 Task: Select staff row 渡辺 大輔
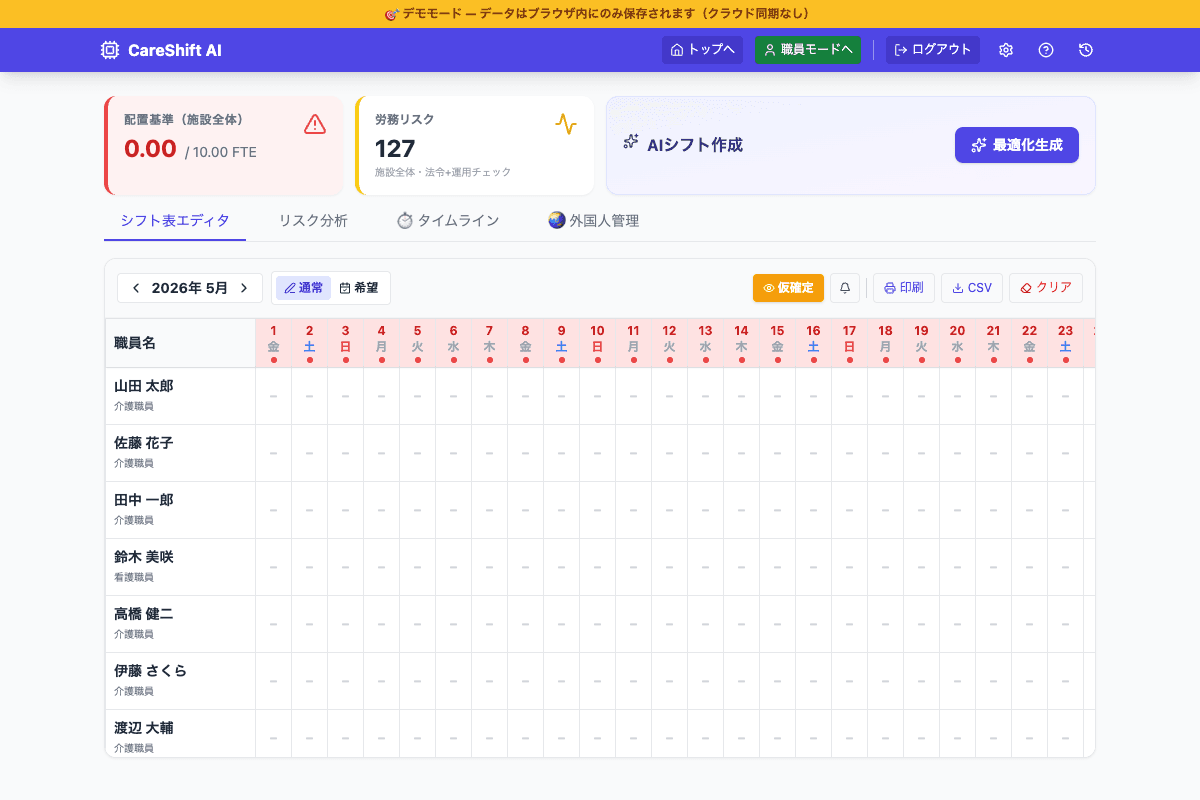180,733
